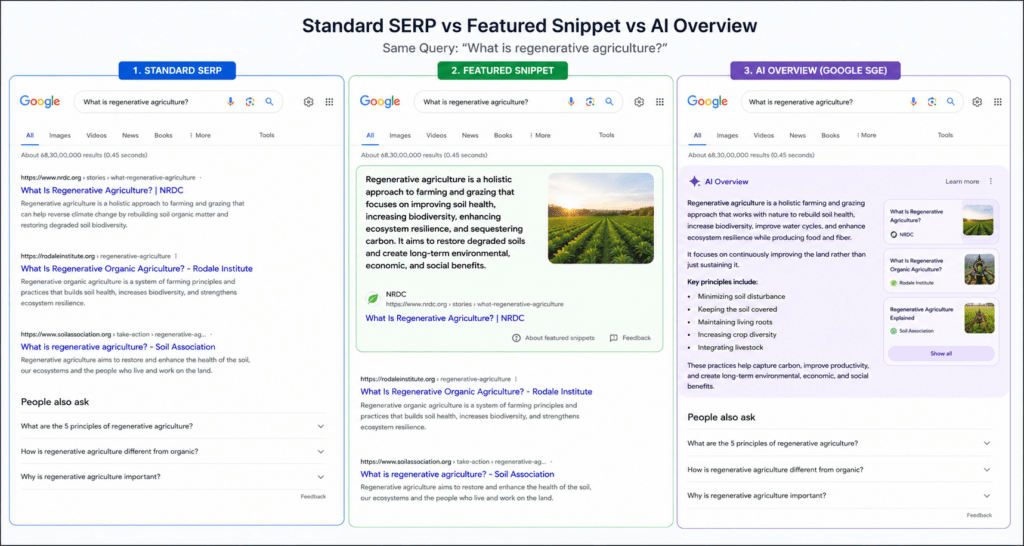The image size is (1024, 546).
Task: Switch to Books tab in Standard SERP panel
Action: pyautogui.click(x=163, y=135)
